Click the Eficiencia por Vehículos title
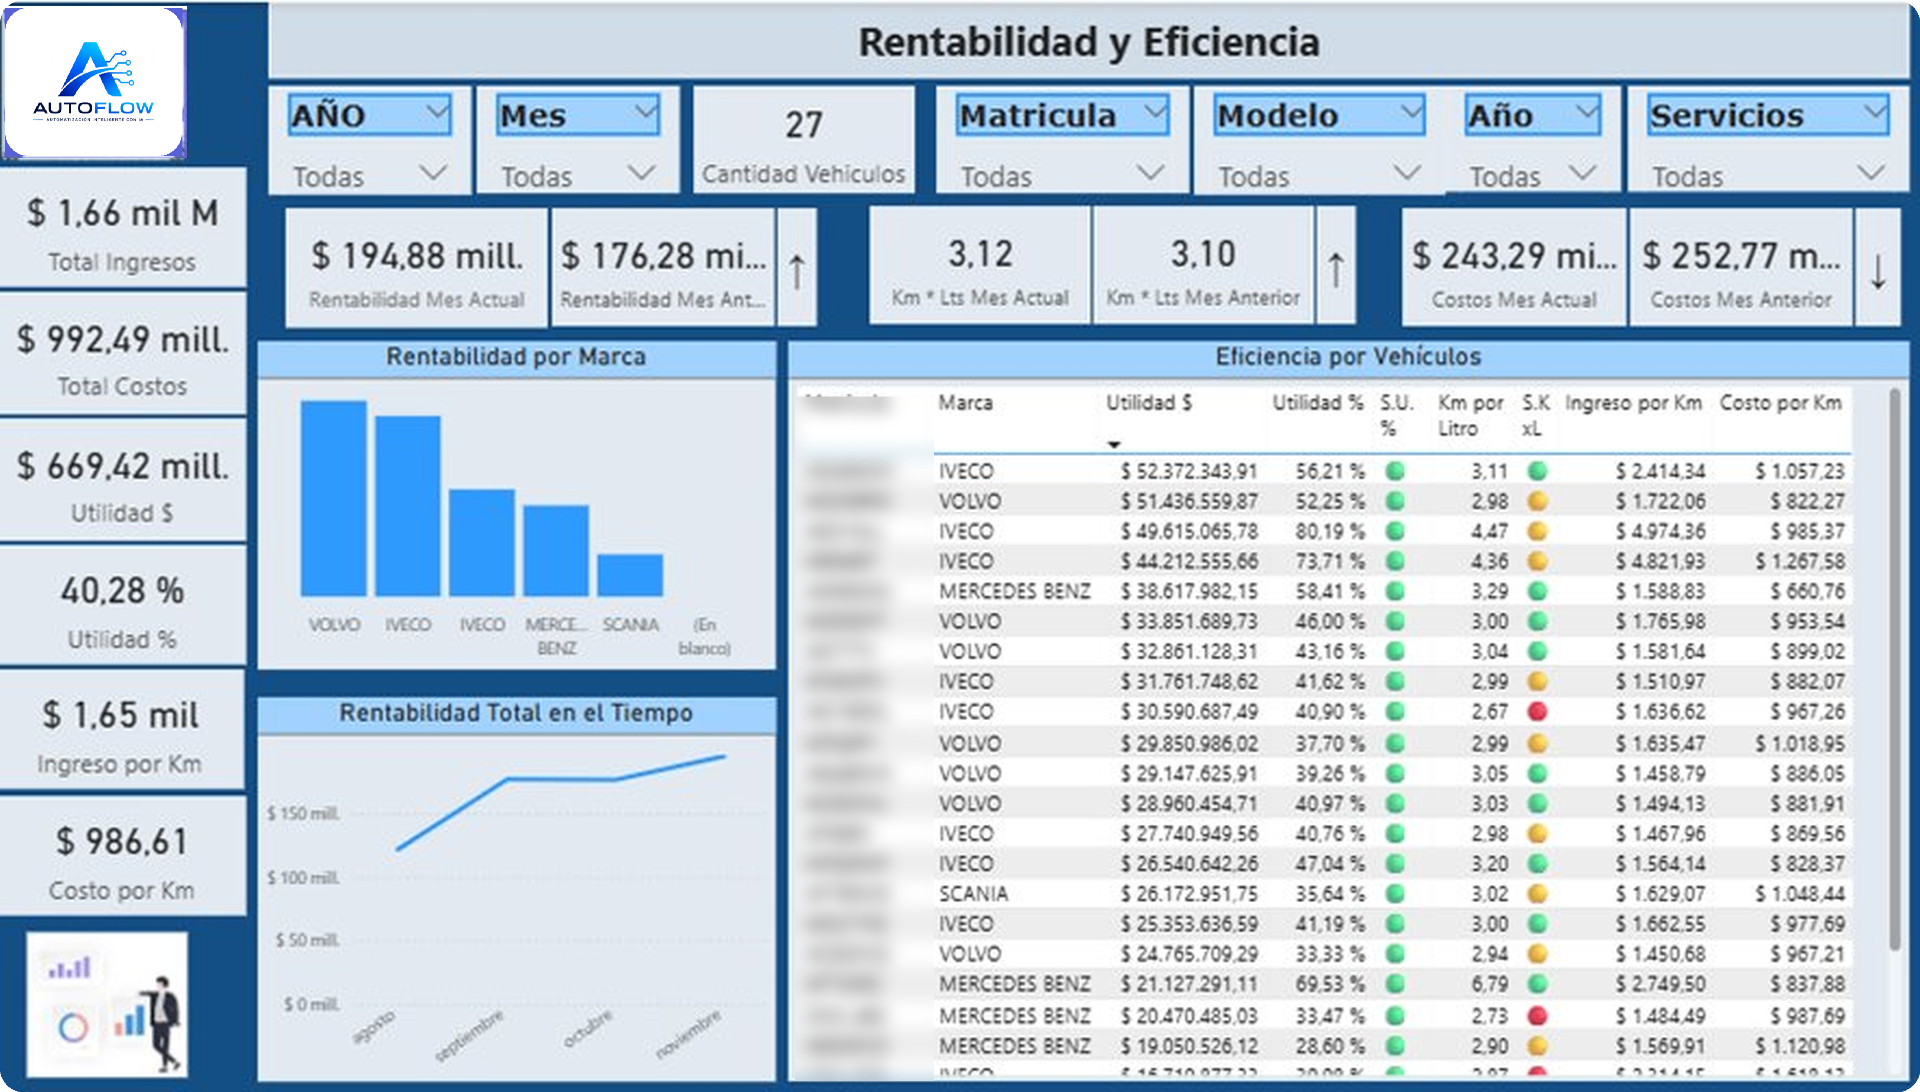 pyautogui.click(x=1348, y=357)
